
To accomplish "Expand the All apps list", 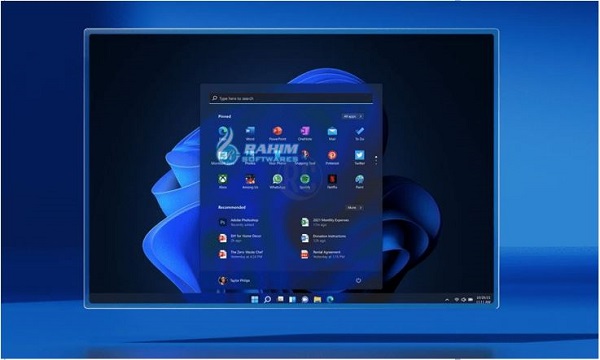I will (x=352, y=116).
